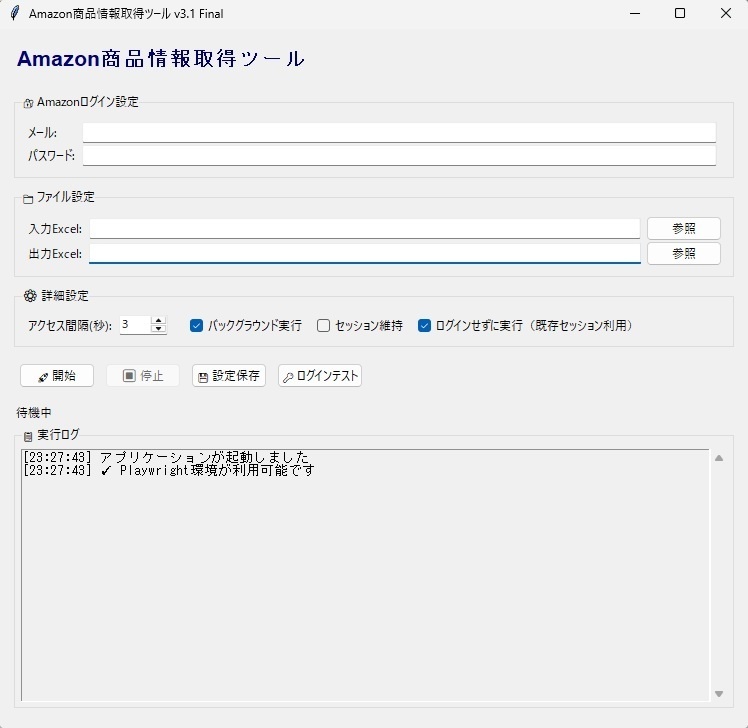Screen dimensions: 748x728
Task: Click the Amazonログイン設定 group label
Action: point(88,102)
